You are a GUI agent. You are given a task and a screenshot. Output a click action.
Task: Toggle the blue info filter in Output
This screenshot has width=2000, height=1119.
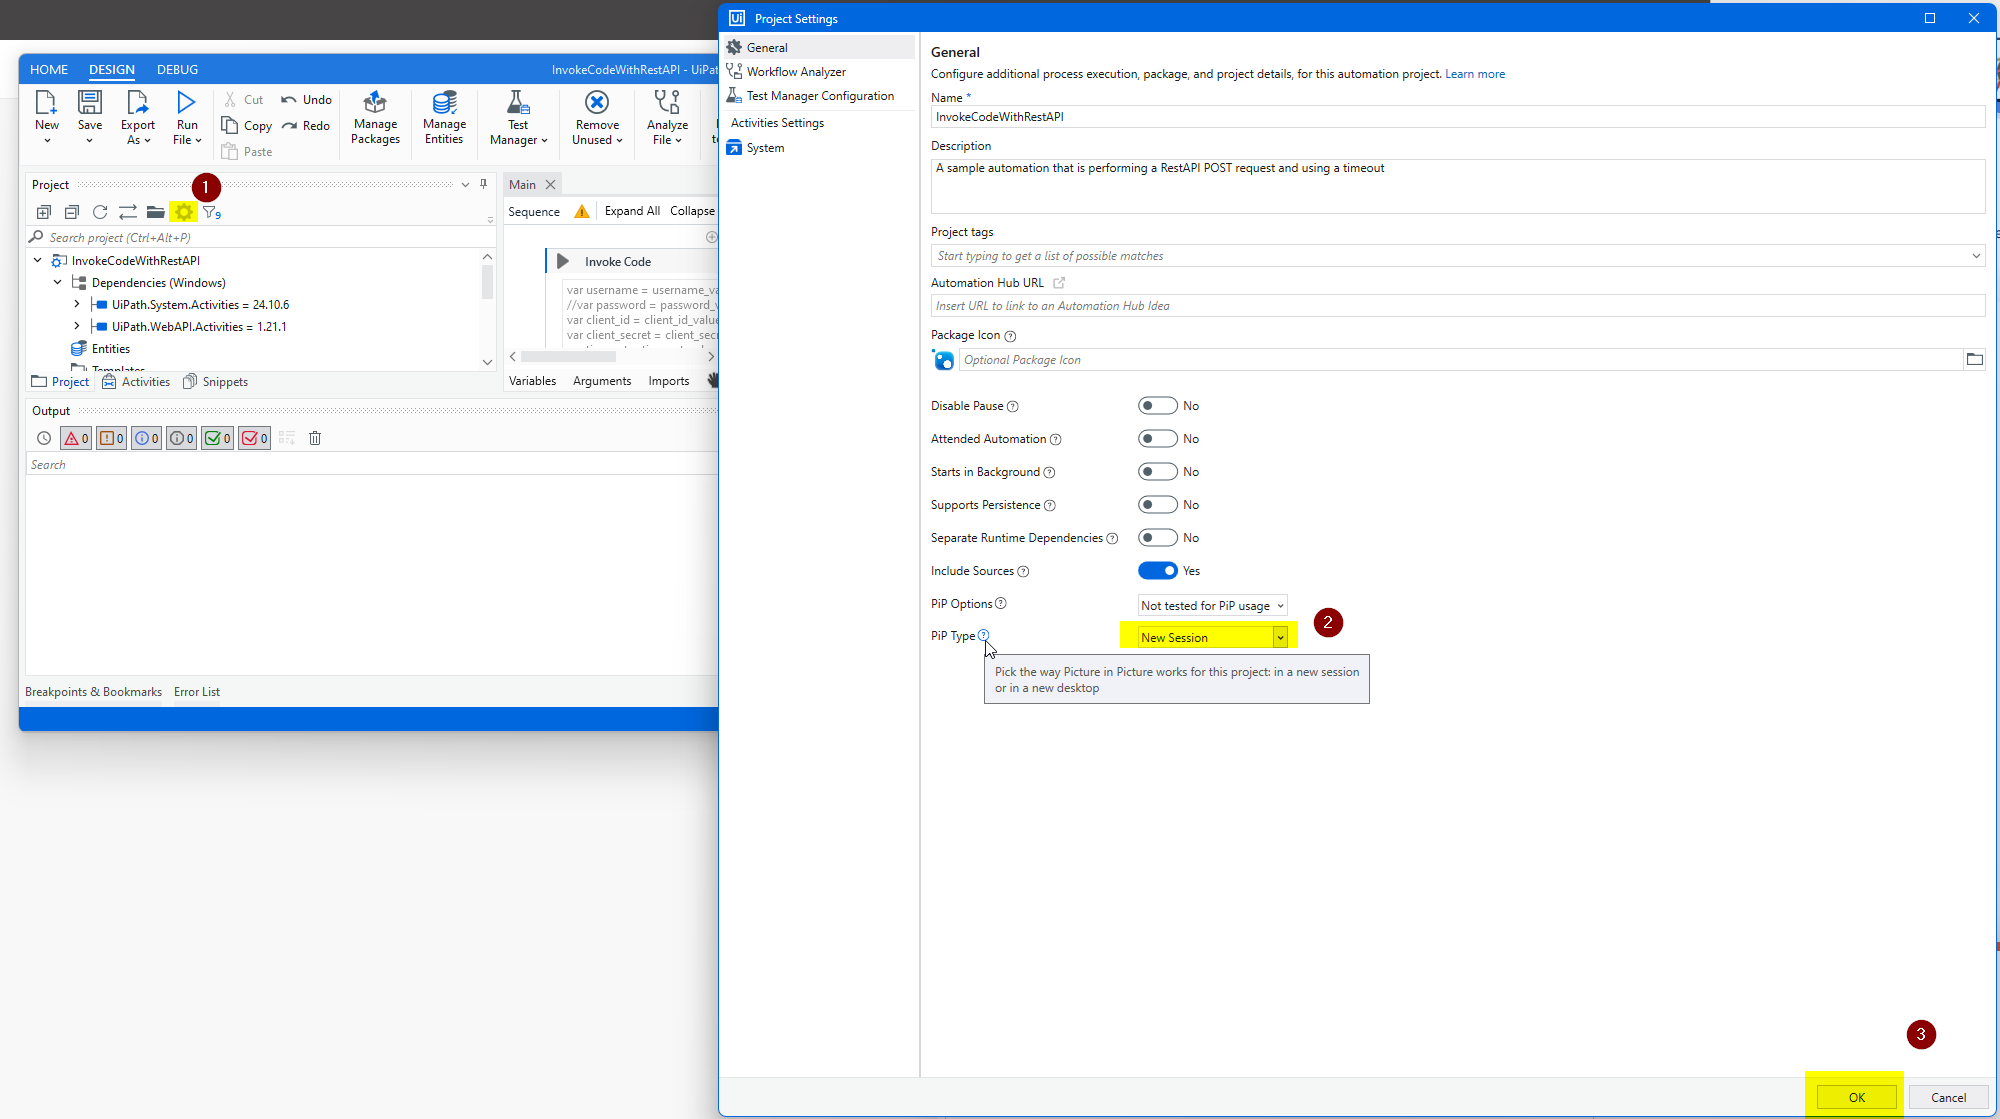[x=146, y=438]
